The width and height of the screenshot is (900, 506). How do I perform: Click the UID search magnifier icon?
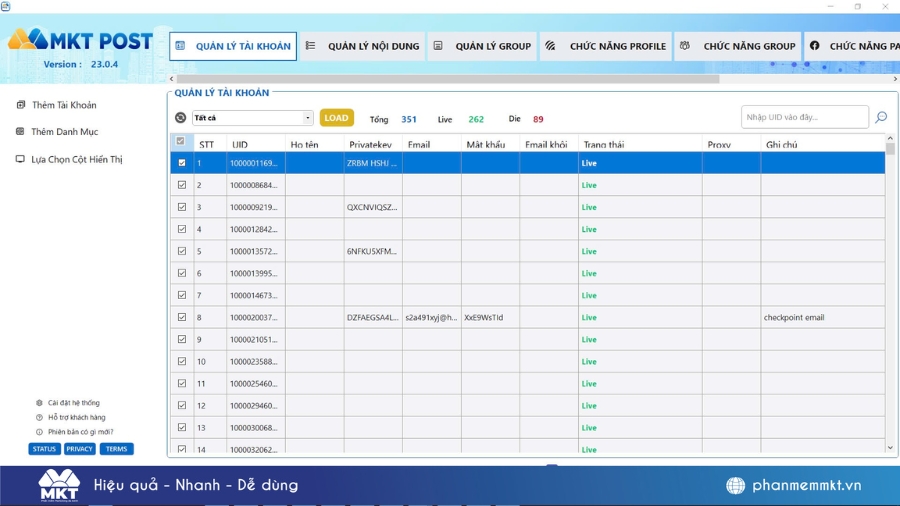pos(881,118)
